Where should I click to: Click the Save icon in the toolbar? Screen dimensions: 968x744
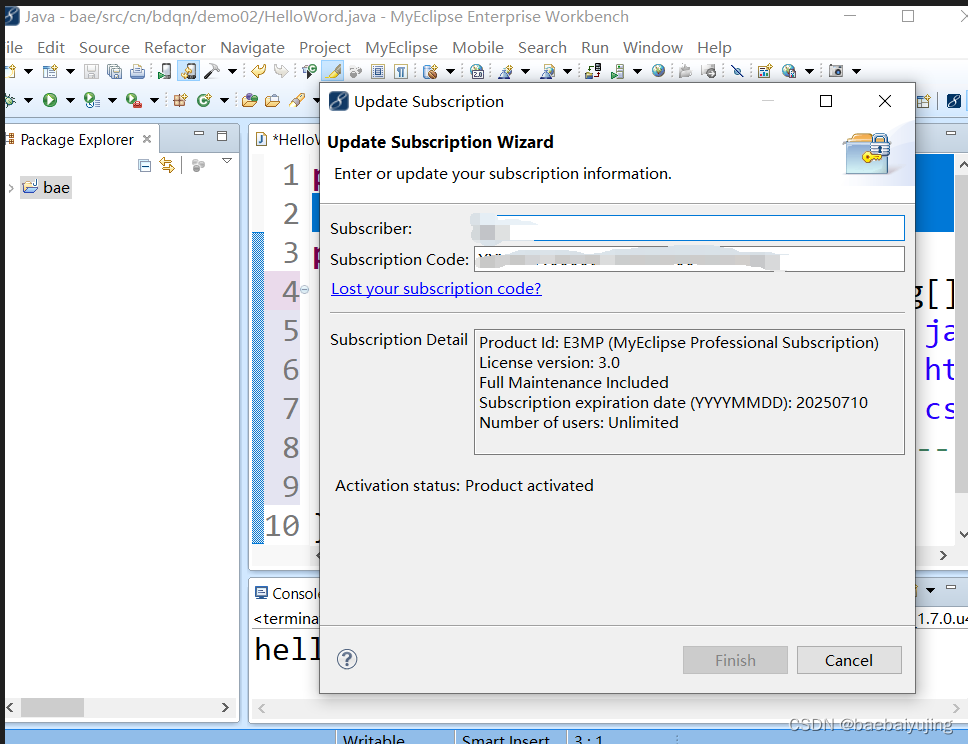[90, 71]
